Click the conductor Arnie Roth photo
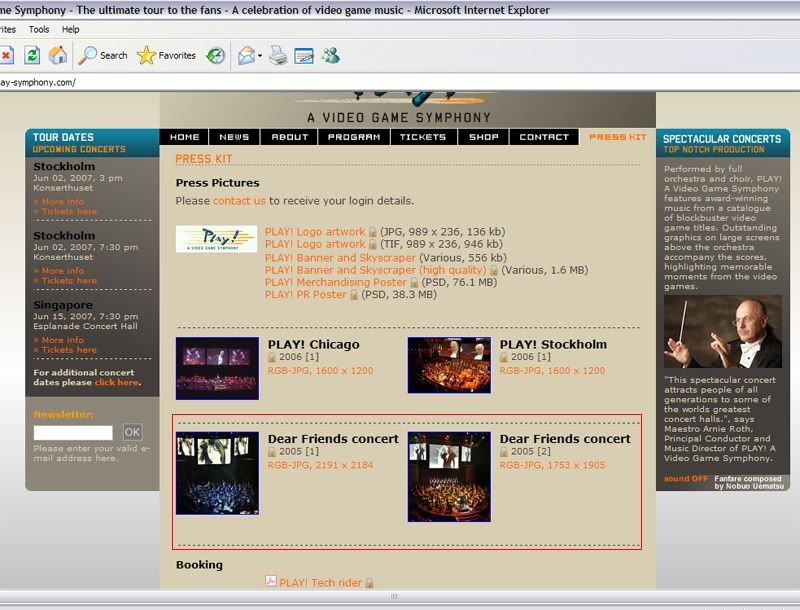Viewport: 800px width, 610px height. pyautogui.click(x=723, y=332)
